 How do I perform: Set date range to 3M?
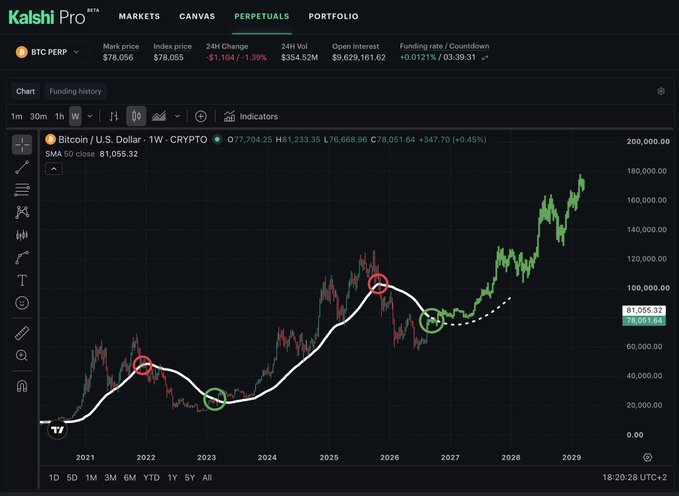tap(110, 477)
